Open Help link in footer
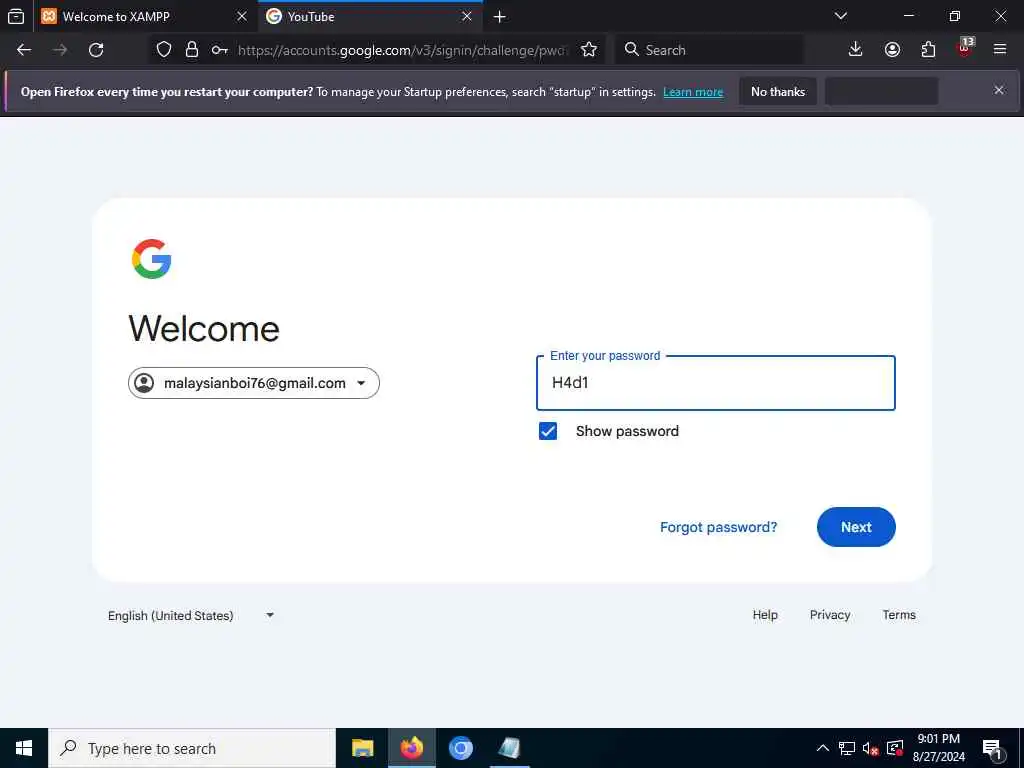Screen dimensions: 1024x768 765,615
